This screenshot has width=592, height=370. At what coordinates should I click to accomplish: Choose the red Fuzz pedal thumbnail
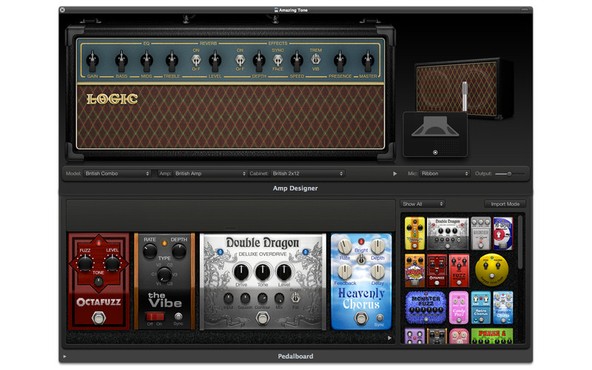coord(459,270)
